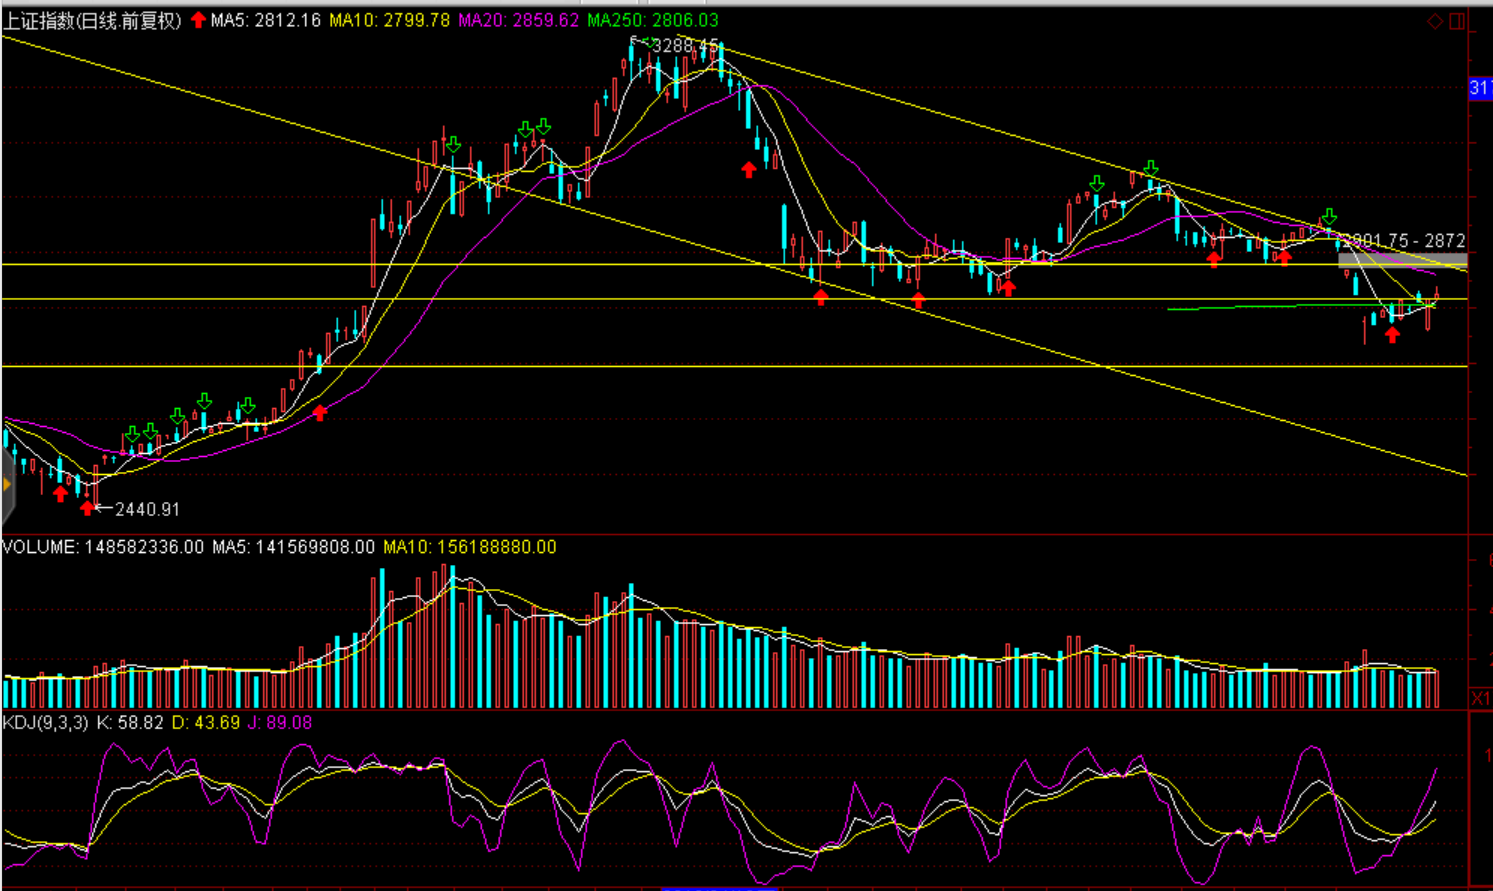Click the X1 volume scale marker

[x=1480, y=697]
